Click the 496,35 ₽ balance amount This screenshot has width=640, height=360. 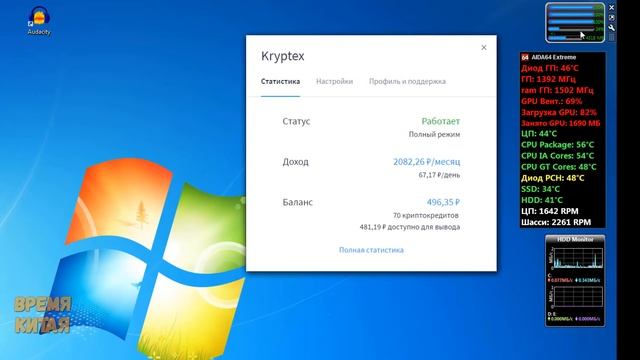(x=443, y=202)
